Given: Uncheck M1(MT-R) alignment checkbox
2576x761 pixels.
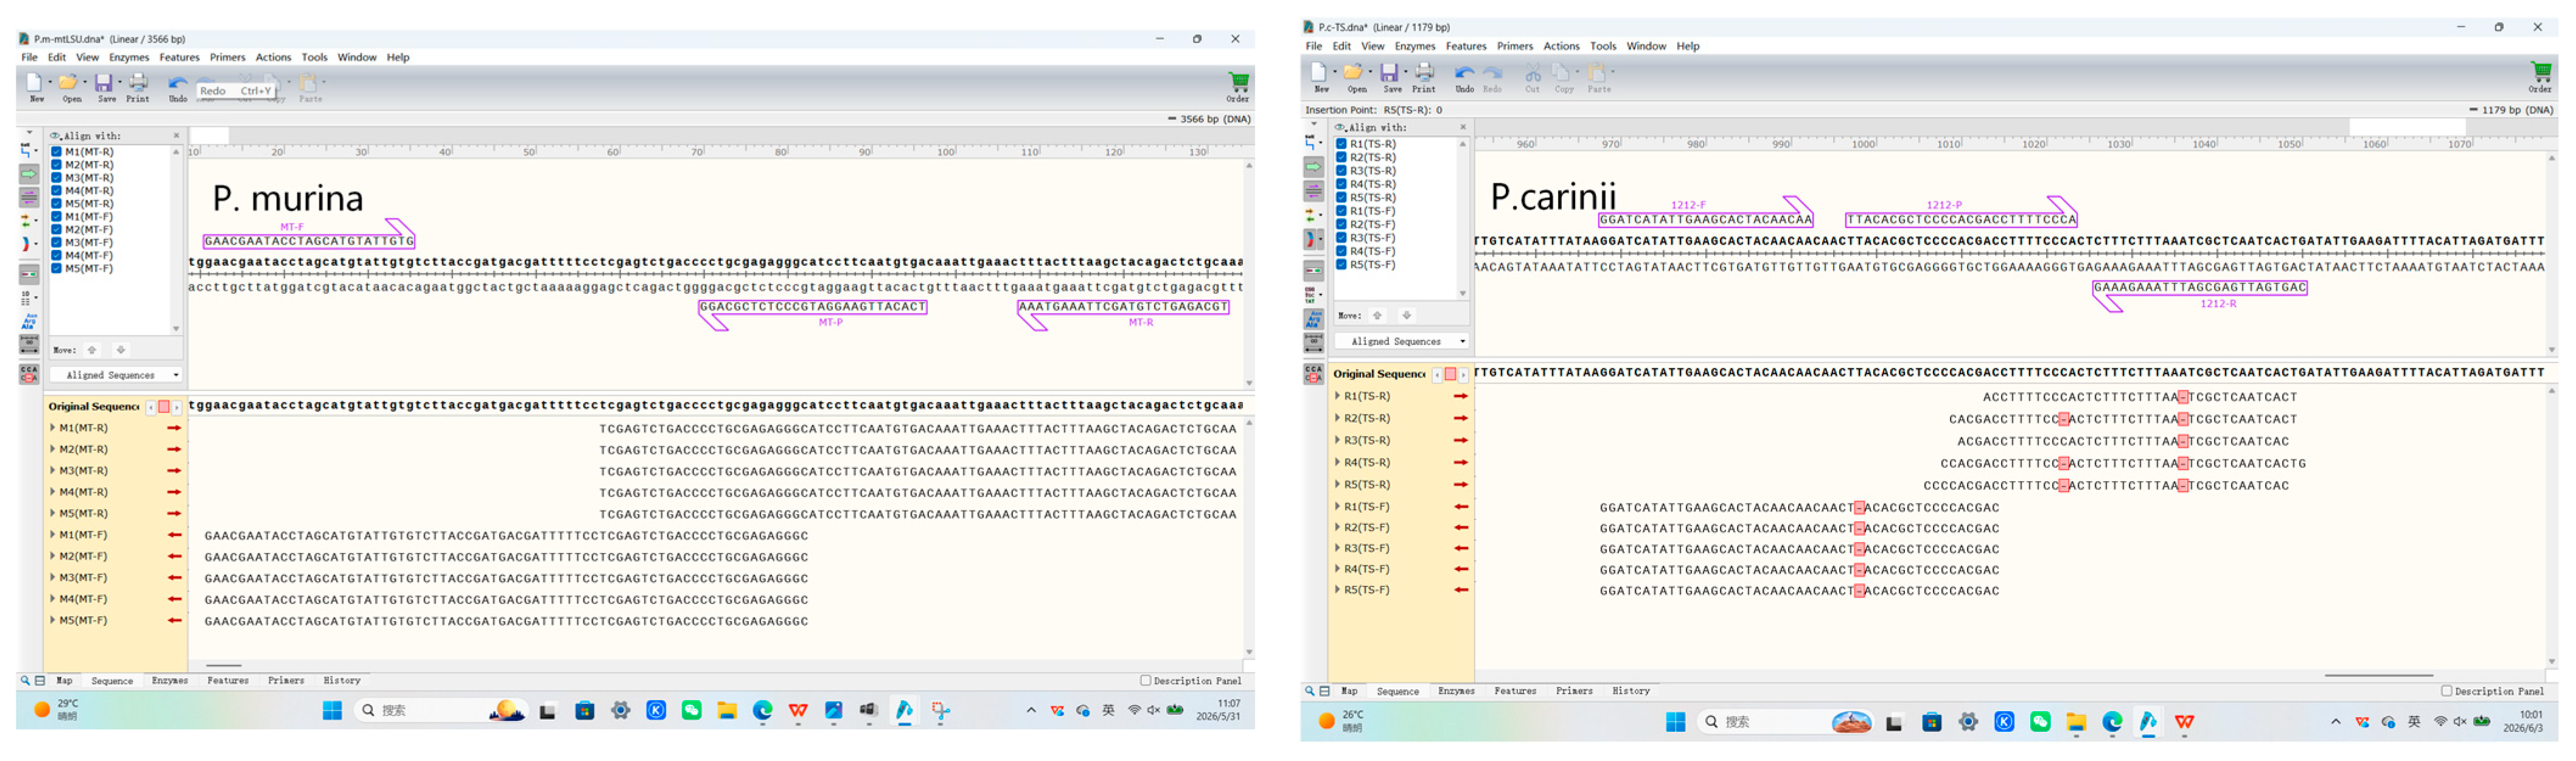Looking at the screenshot, I should pyautogui.click(x=57, y=152).
